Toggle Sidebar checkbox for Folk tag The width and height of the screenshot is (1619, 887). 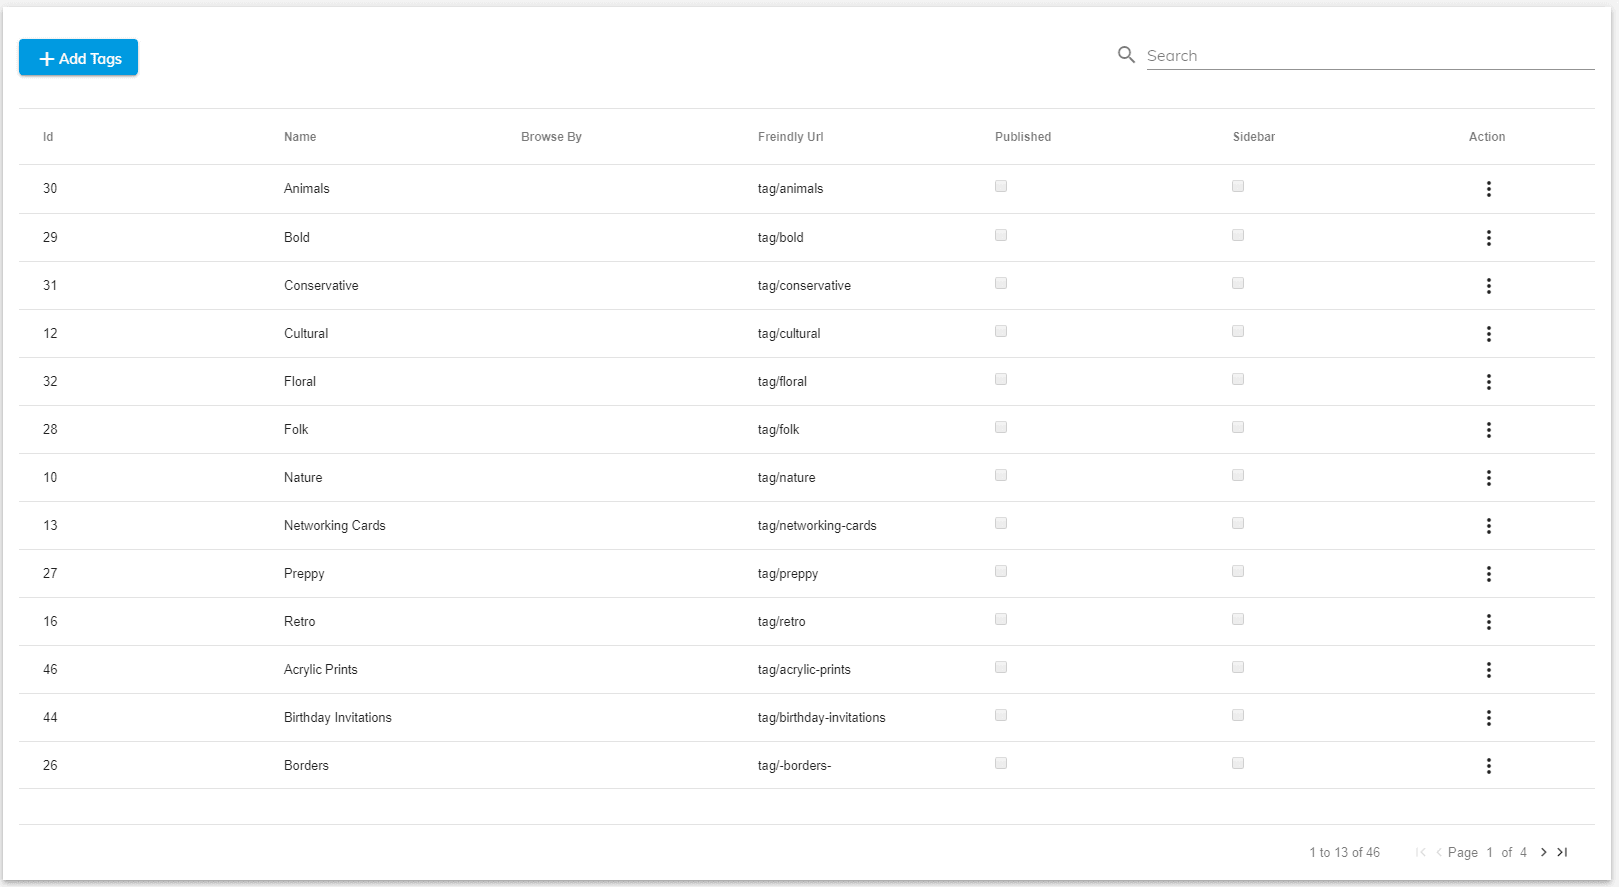[1238, 427]
